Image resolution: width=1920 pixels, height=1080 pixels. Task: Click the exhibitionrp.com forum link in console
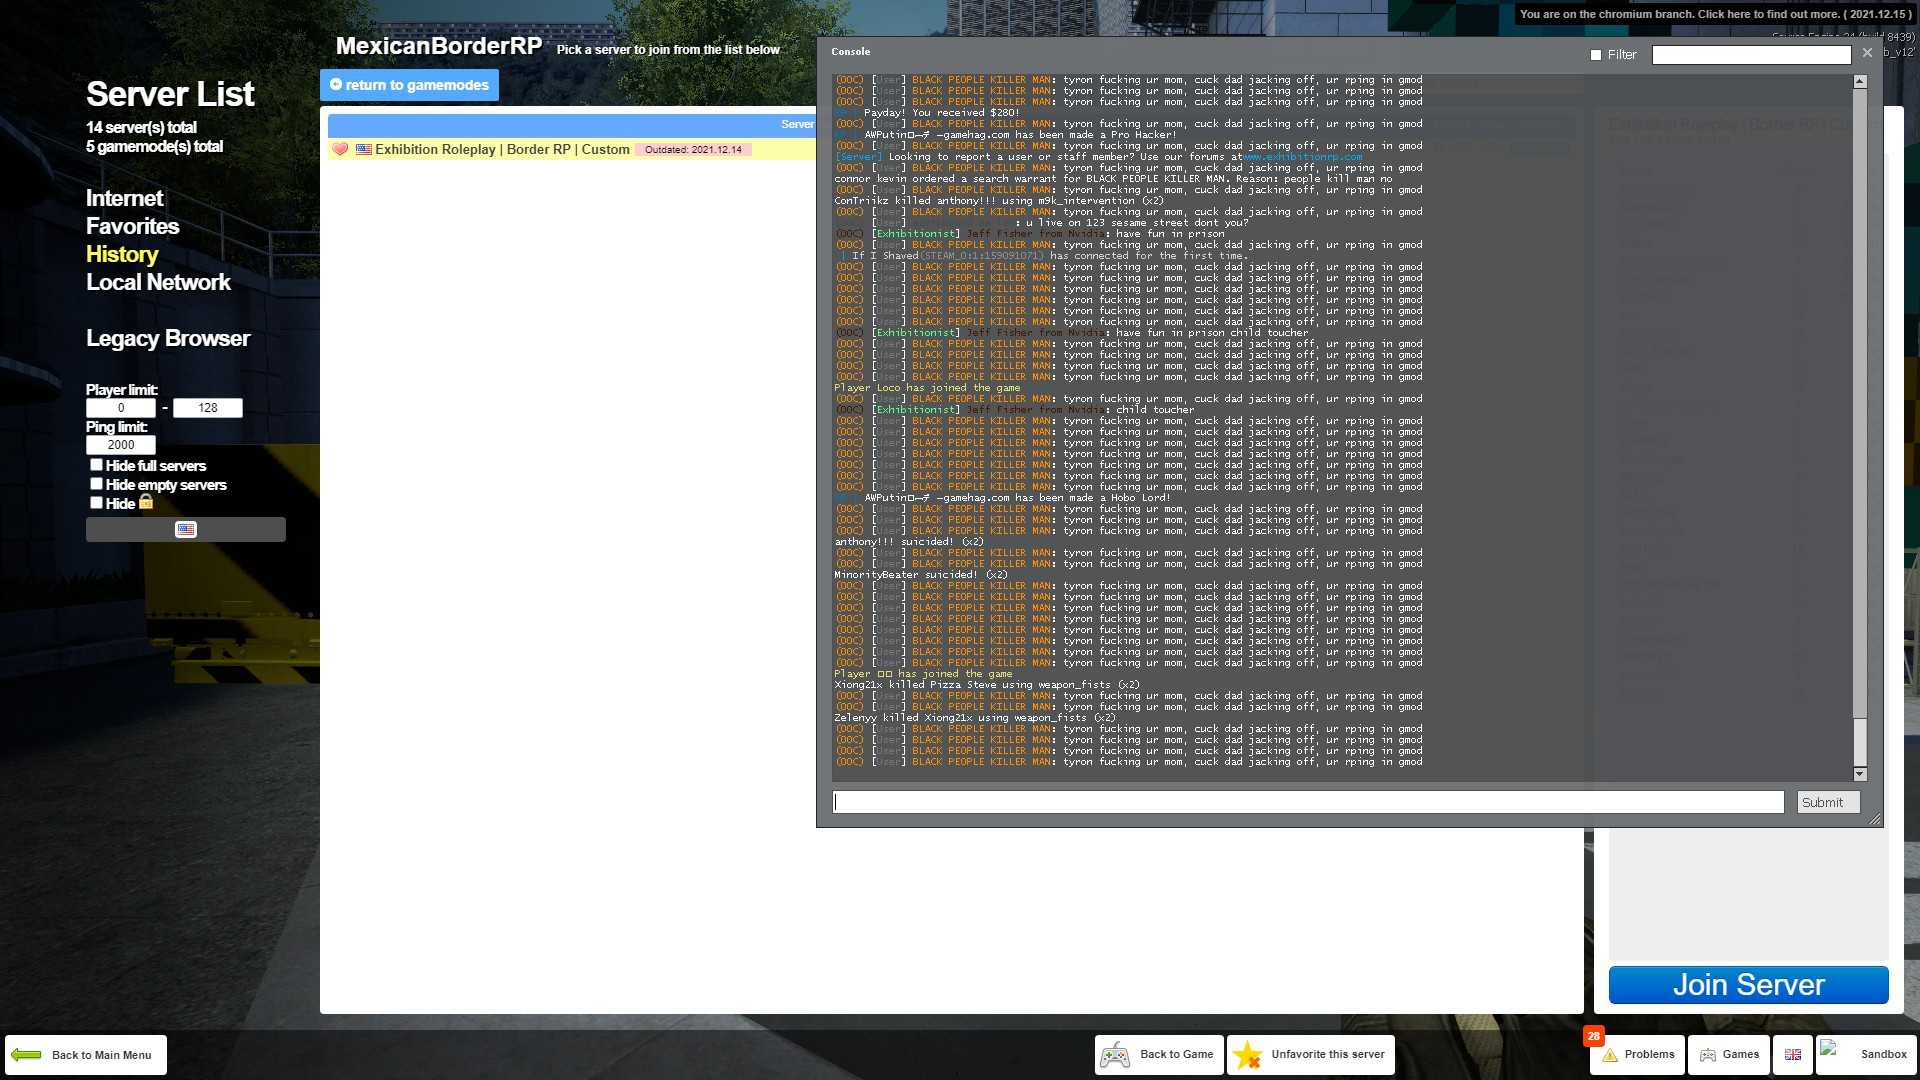point(1303,157)
